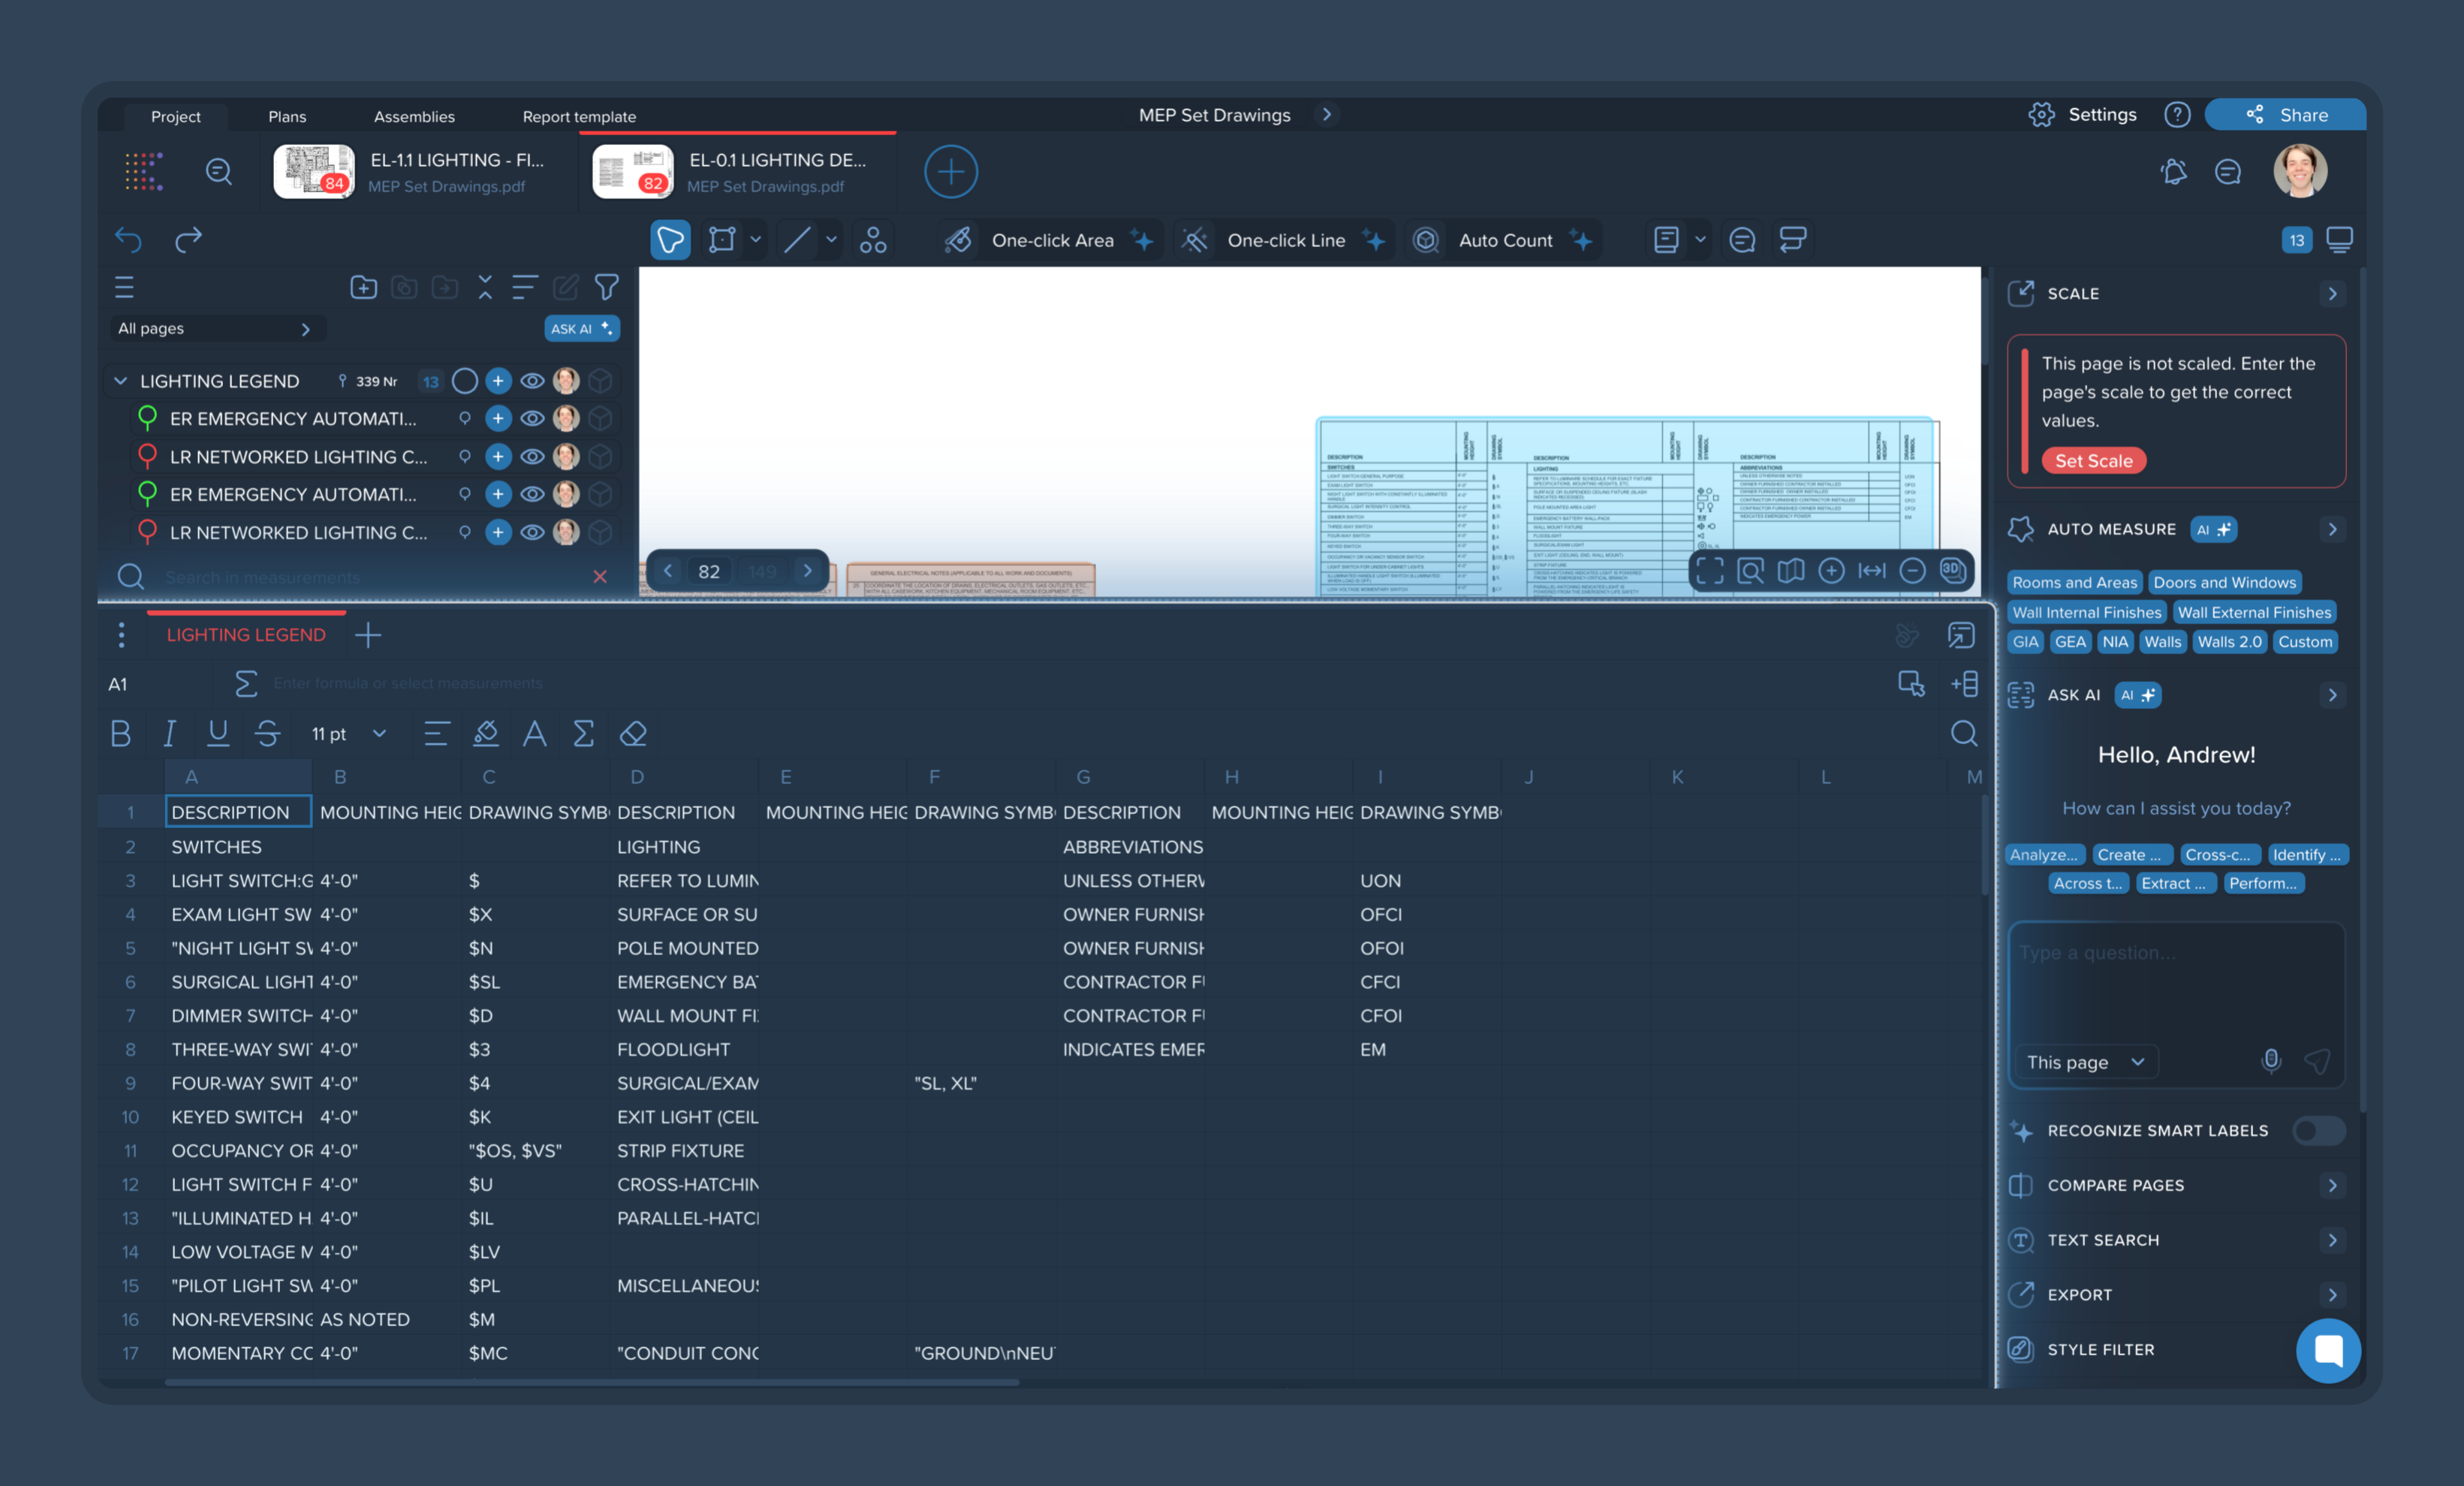Click the undo arrow icon
Viewport: 2464px width, 1486px height.
click(128, 239)
